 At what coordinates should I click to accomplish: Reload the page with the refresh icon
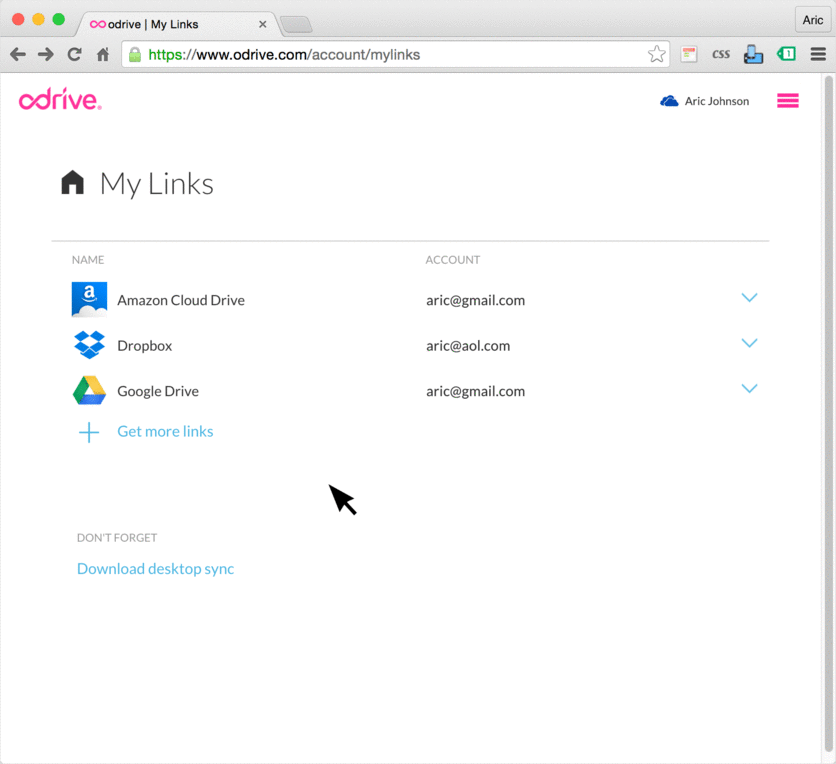[x=74, y=54]
